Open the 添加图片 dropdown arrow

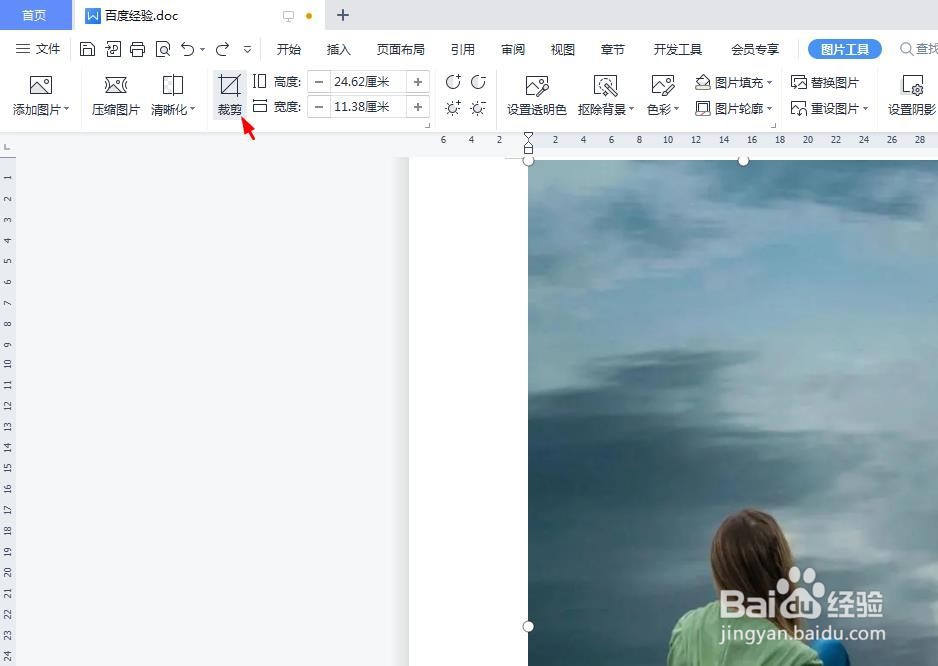coord(66,109)
